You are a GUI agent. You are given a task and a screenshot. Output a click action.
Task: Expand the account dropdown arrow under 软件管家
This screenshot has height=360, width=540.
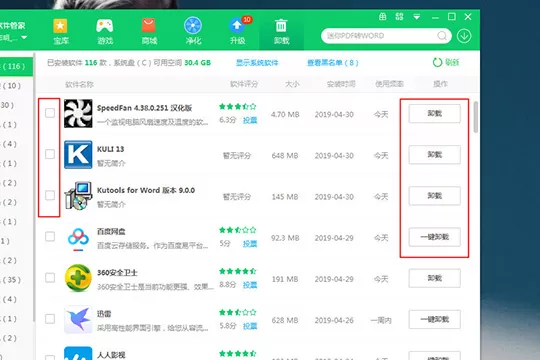(x=24, y=37)
